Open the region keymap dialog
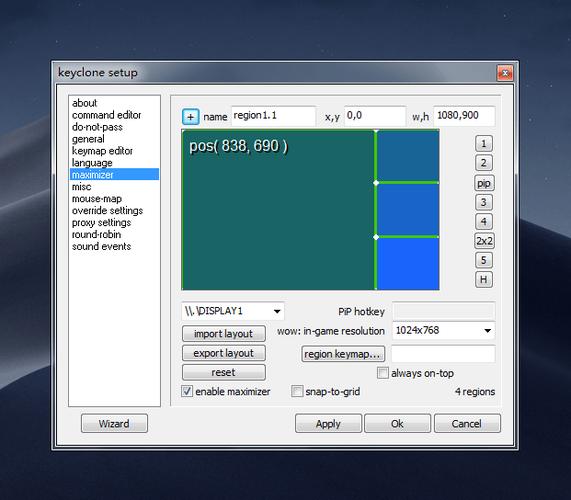571x500 pixels. click(343, 354)
